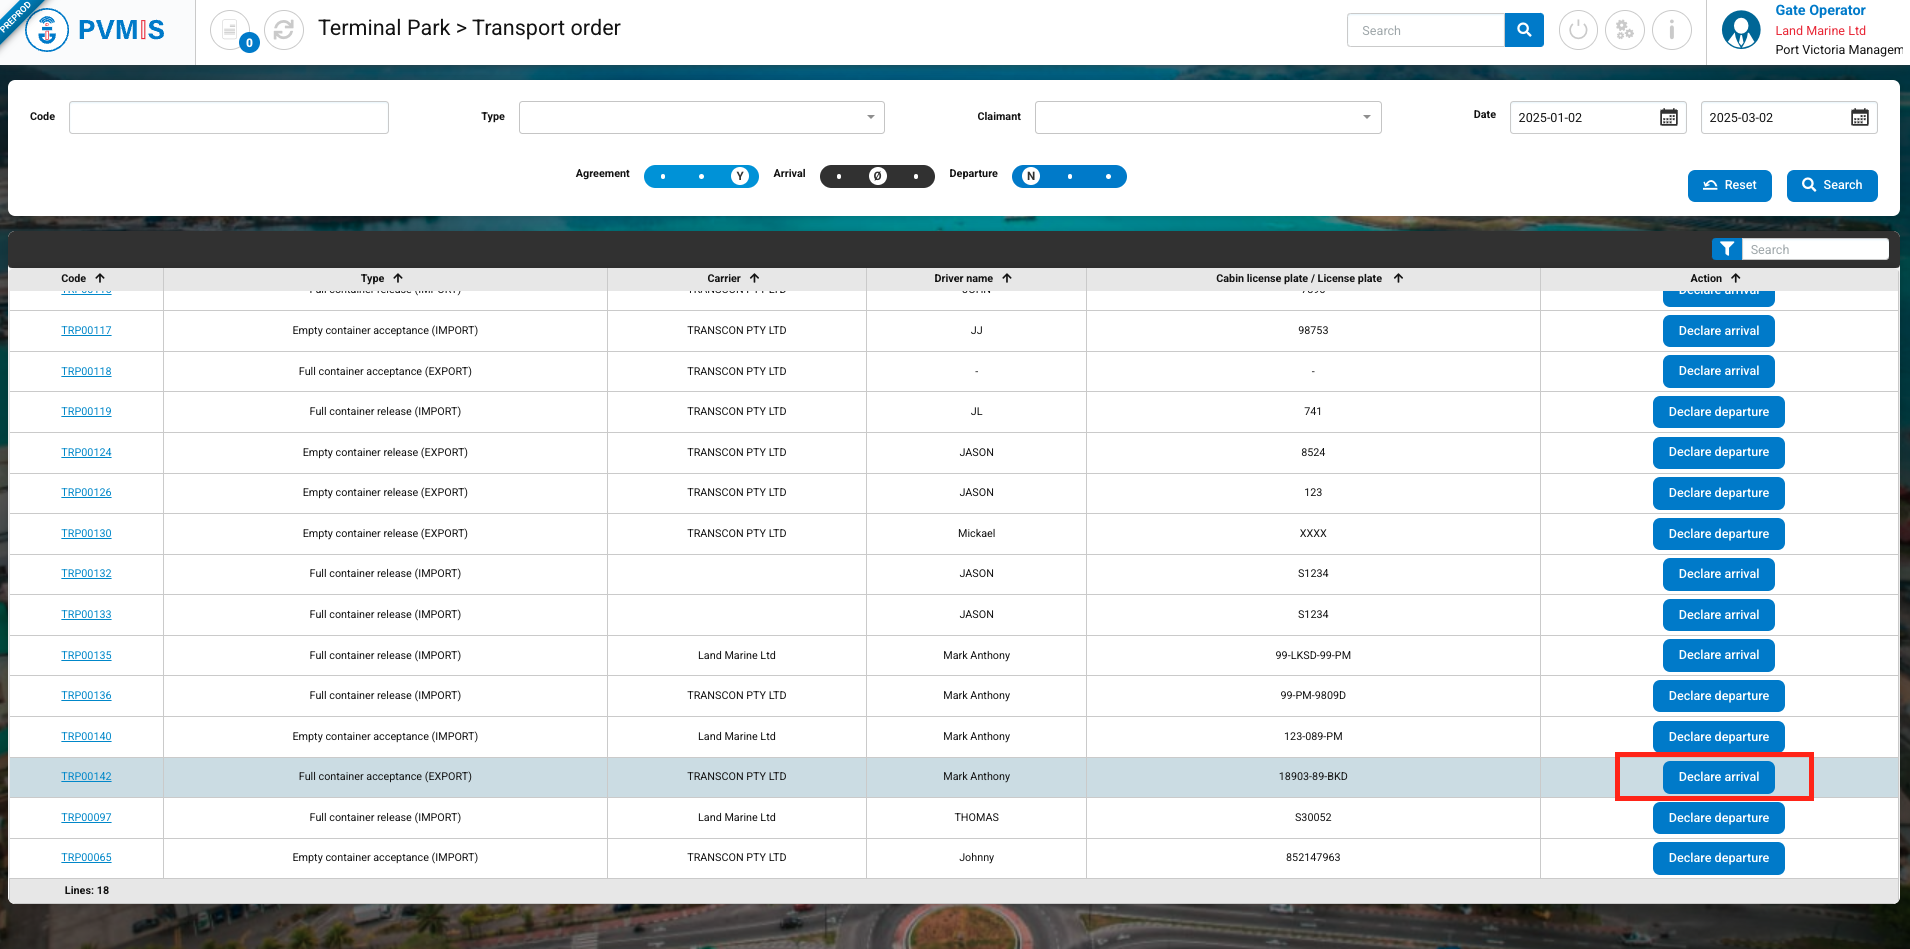Toggle the Departure tri-state switch
The width and height of the screenshot is (1910, 949).
pos(1069,176)
